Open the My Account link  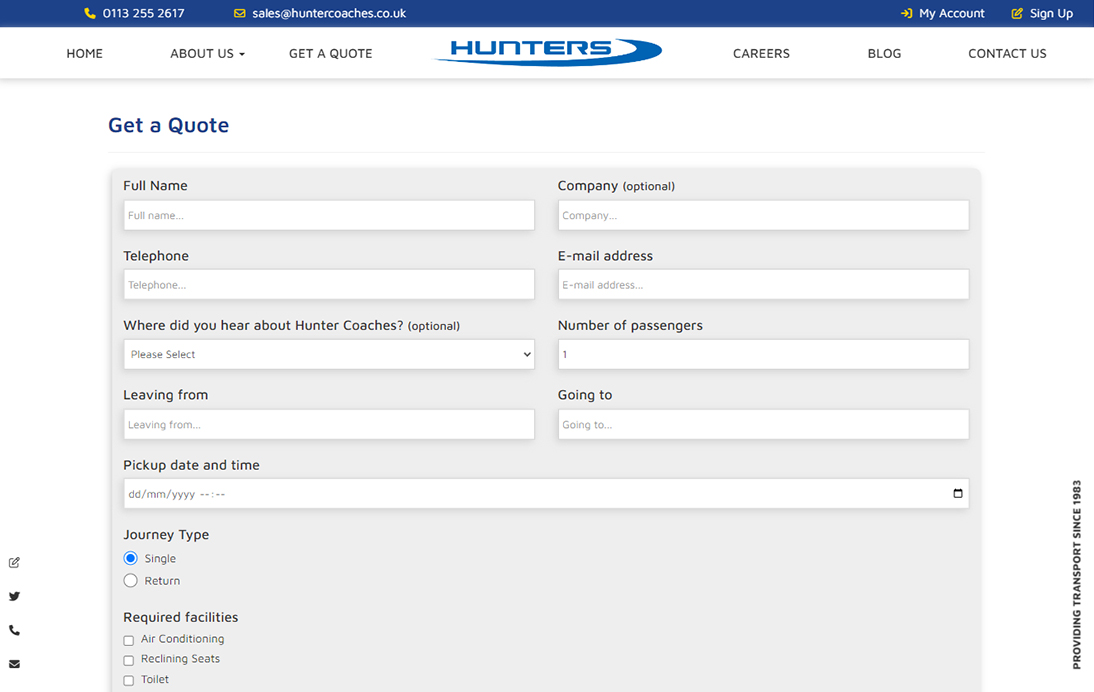pyautogui.click(x=942, y=14)
